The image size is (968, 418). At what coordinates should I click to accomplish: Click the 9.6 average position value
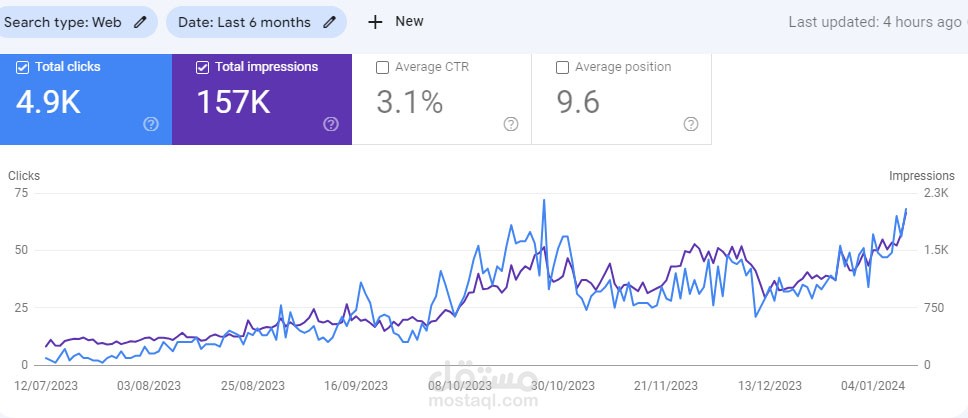click(x=577, y=102)
